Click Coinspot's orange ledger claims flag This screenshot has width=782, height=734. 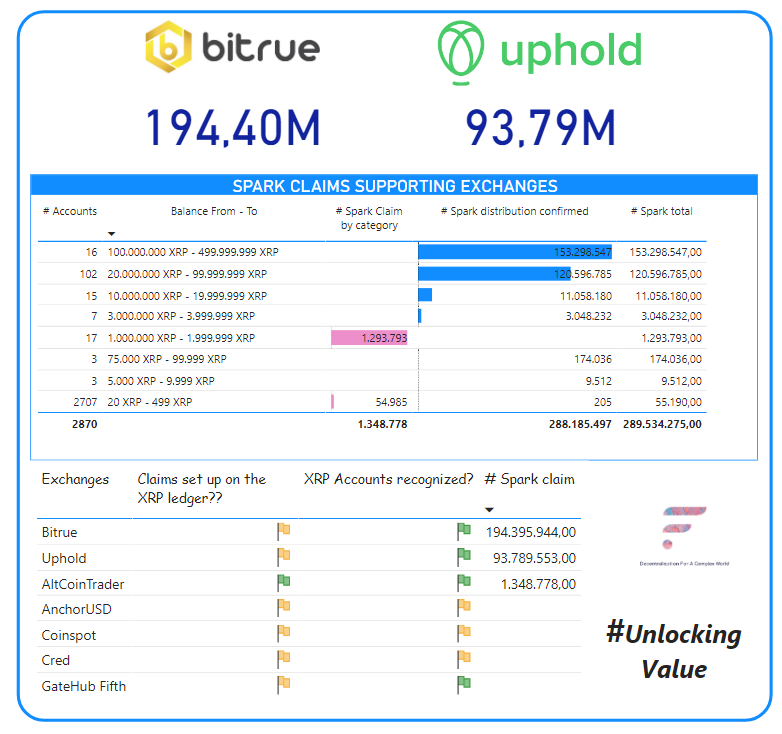(x=284, y=634)
